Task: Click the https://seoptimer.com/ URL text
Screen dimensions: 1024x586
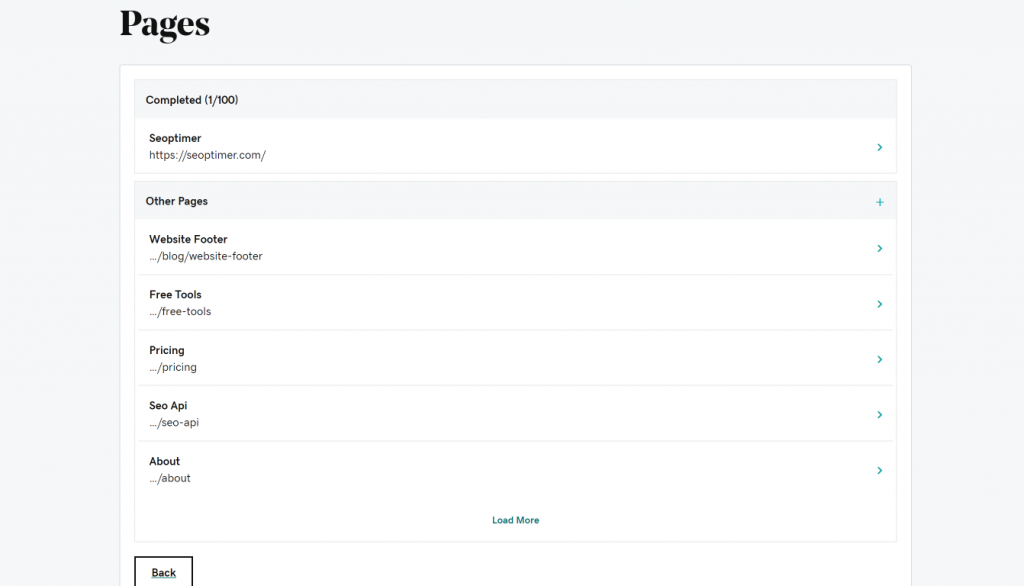Action: (207, 155)
